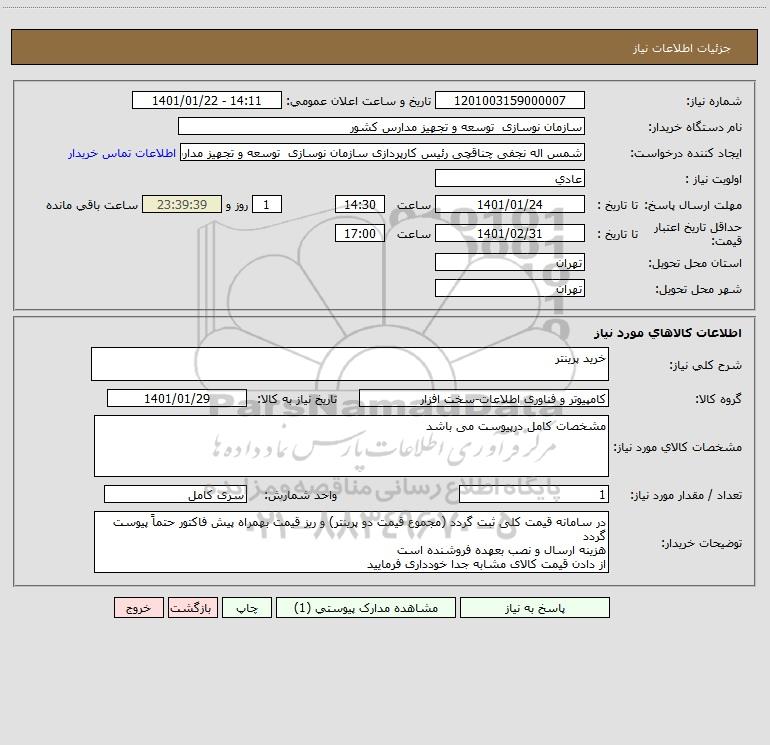Screen dimensions: 770x745
Task: Click the remaining days field showing 1
Action: click(267, 204)
